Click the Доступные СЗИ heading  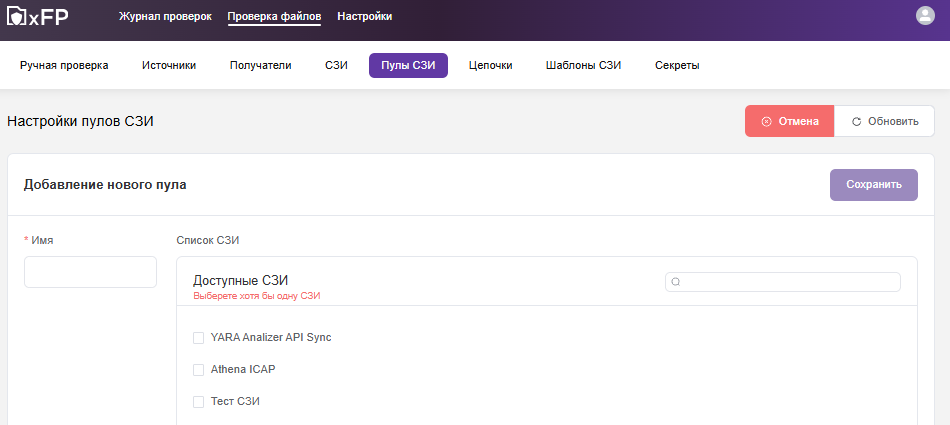pyautogui.click(x=241, y=281)
